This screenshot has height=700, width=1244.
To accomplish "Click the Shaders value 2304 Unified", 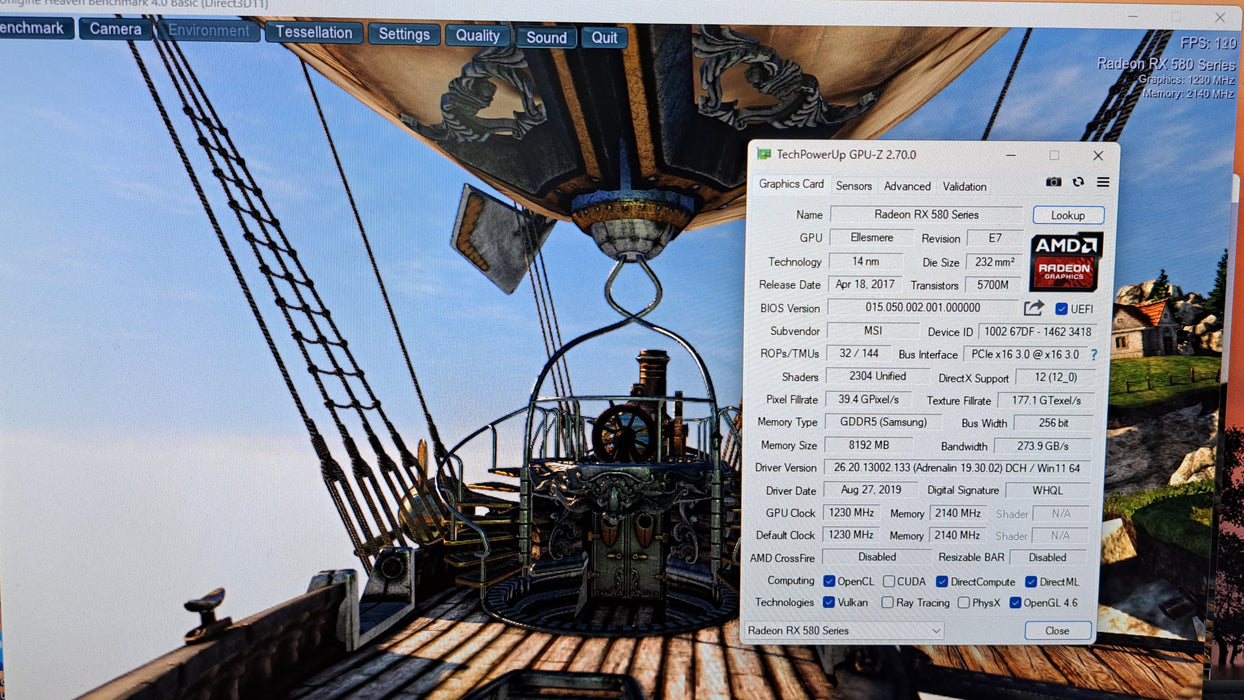I will 877,376.
